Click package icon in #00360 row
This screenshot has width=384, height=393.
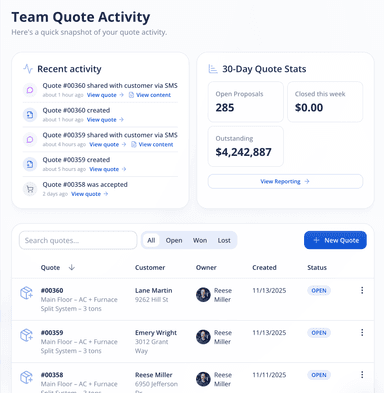click(26, 293)
